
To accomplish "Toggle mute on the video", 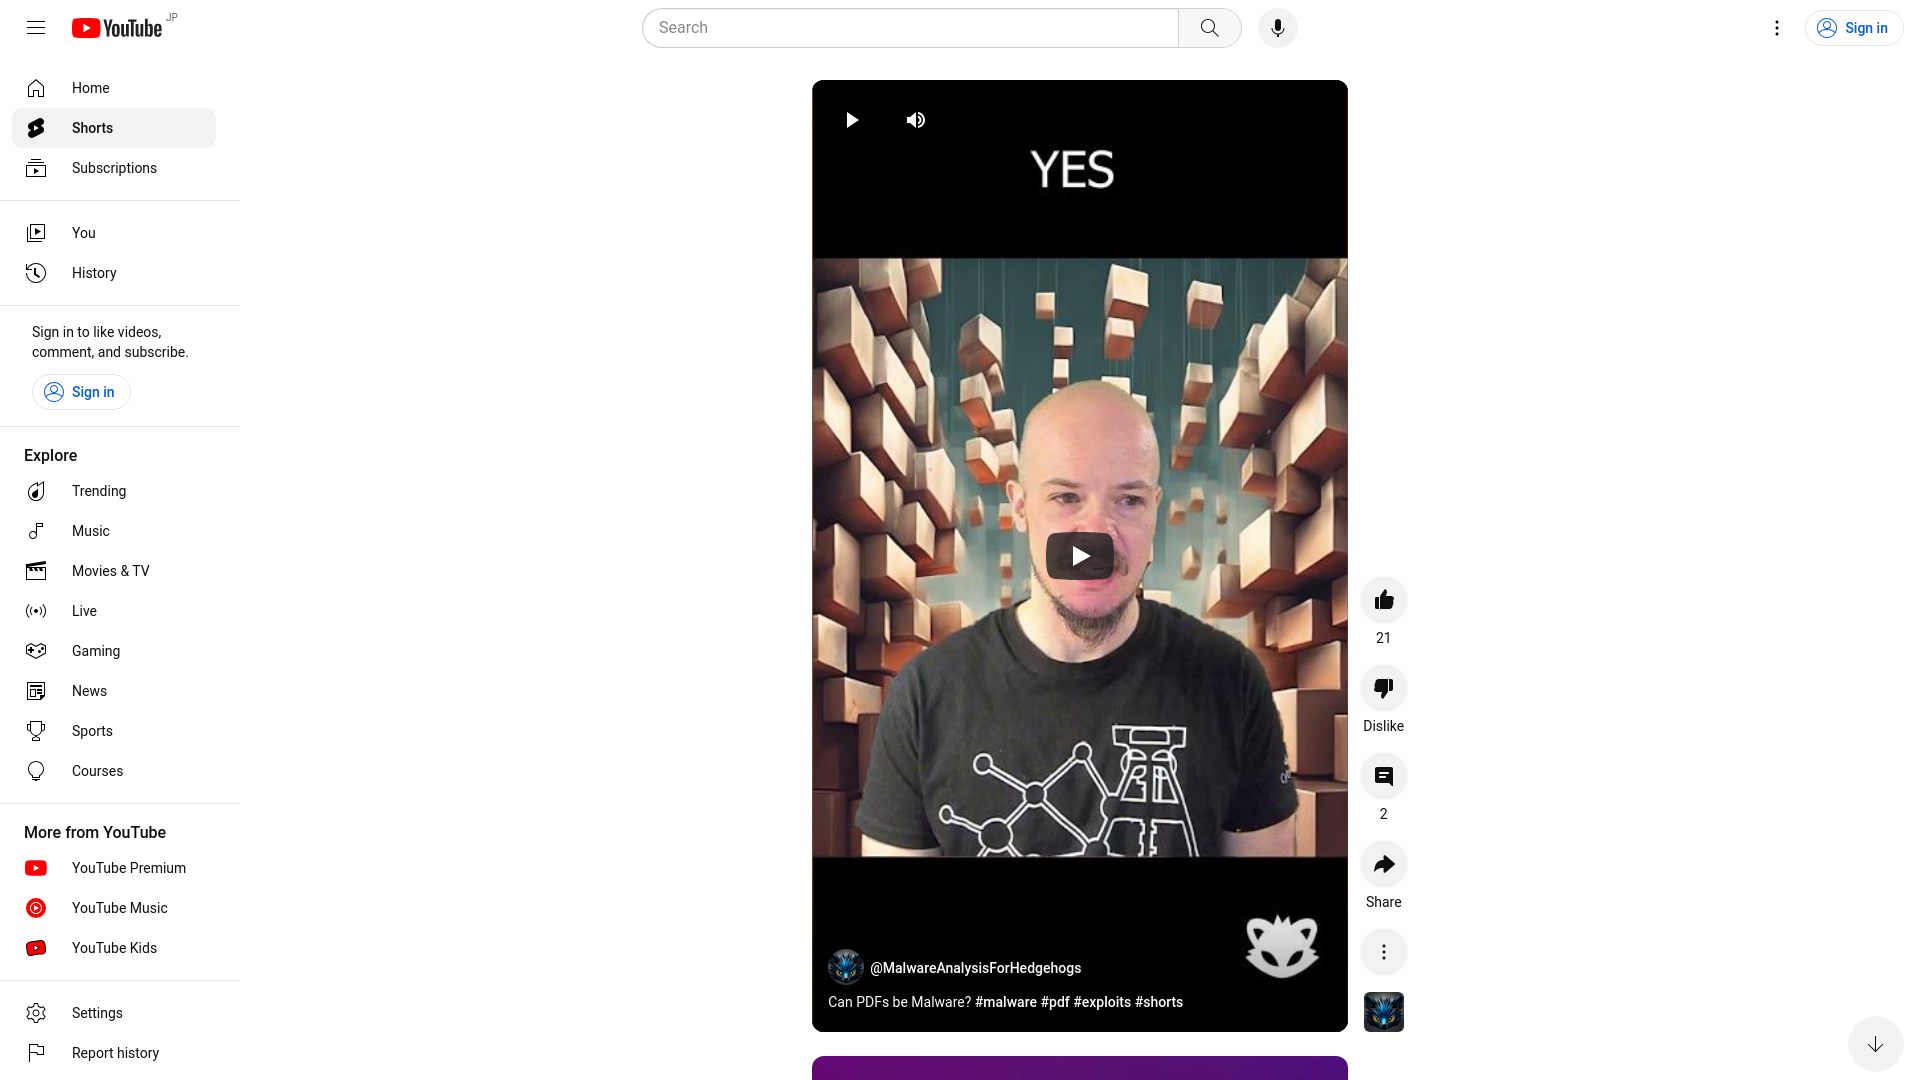I will click(x=915, y=120).
